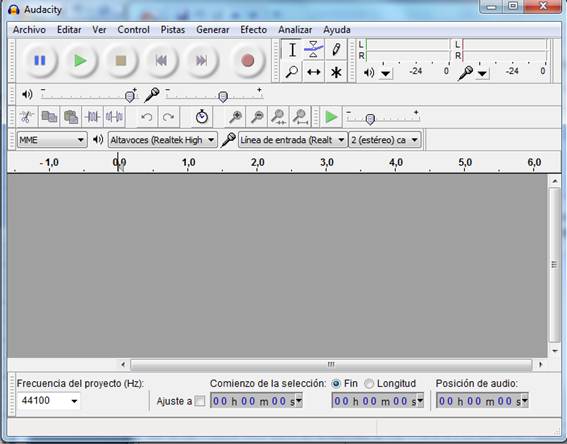Image resolution: width=567 pixels, height=444 pixels.
Task: Click the horizontal scrollbar thumb
Action: coord(331,364)
